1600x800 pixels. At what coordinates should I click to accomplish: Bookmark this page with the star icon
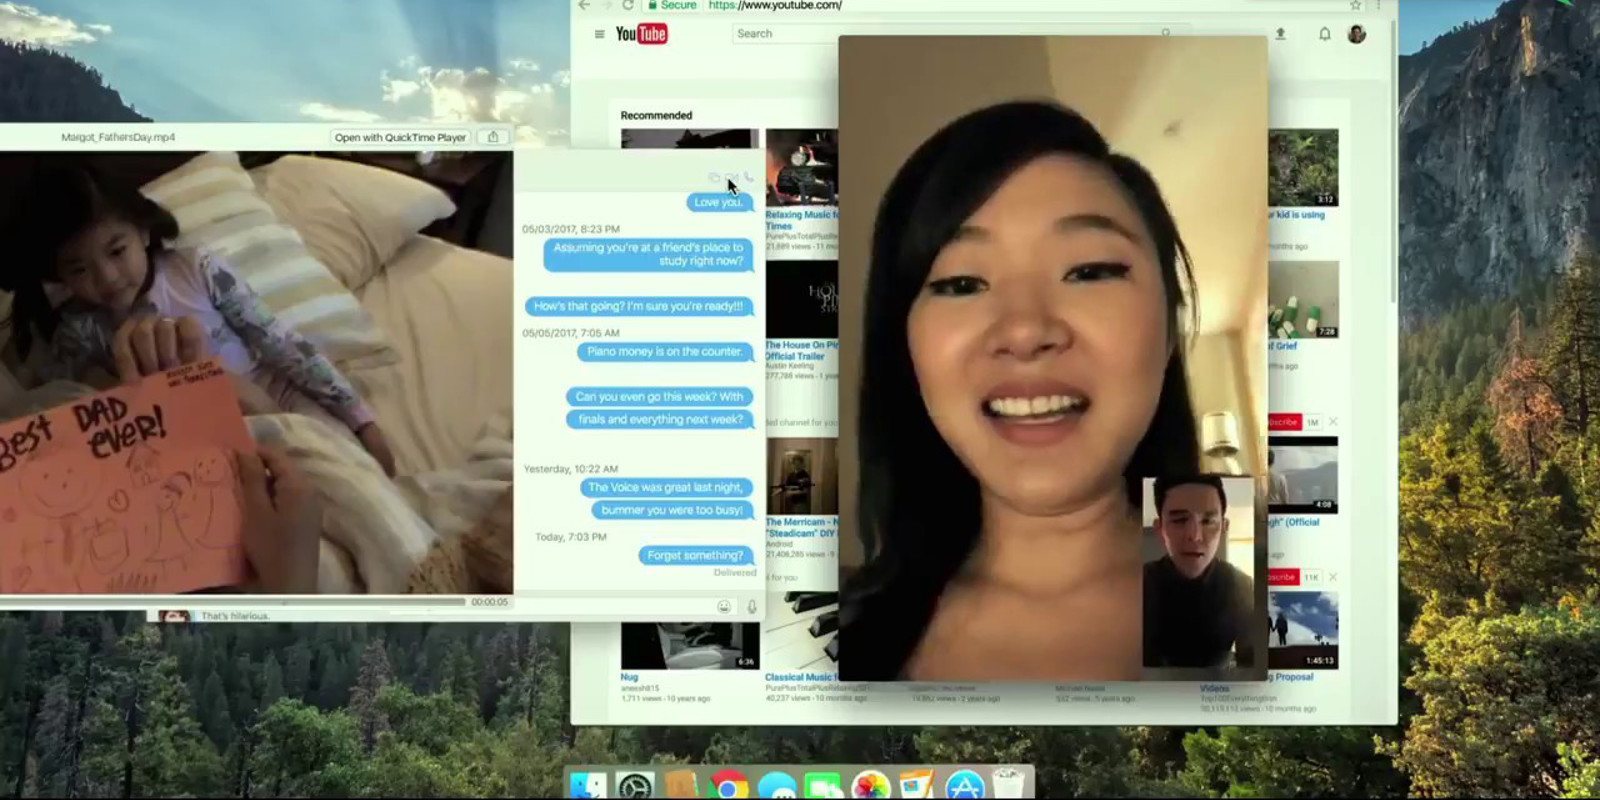click(1355, 5)
